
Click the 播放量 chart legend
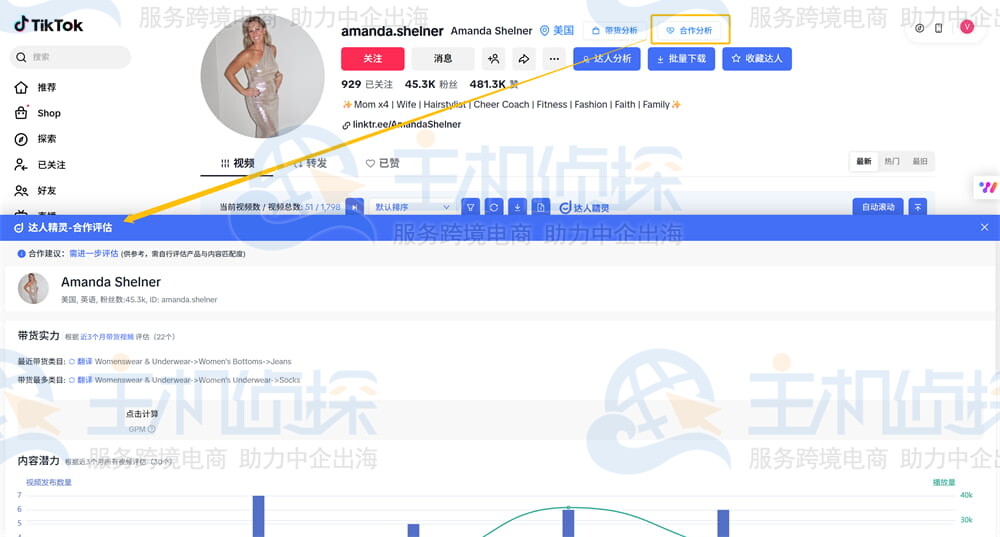(944, 482)
